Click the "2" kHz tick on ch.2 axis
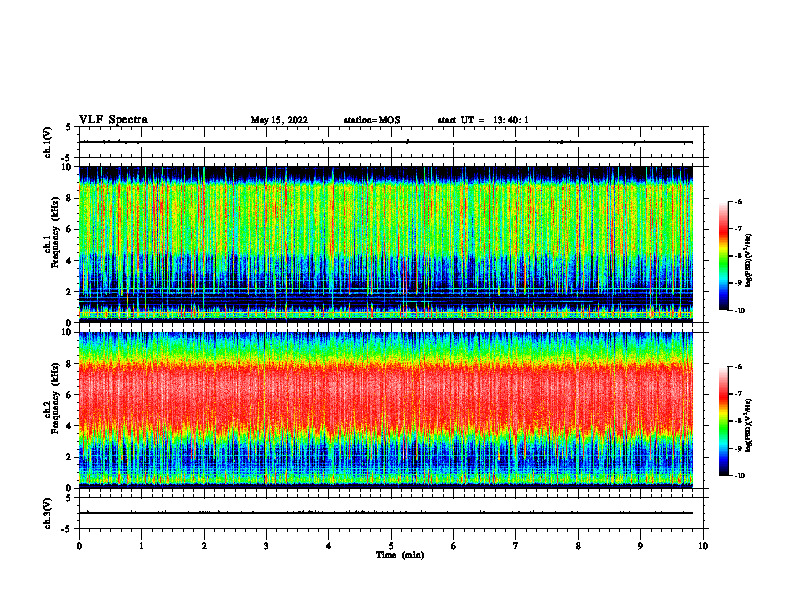 [x=69, y=457]
